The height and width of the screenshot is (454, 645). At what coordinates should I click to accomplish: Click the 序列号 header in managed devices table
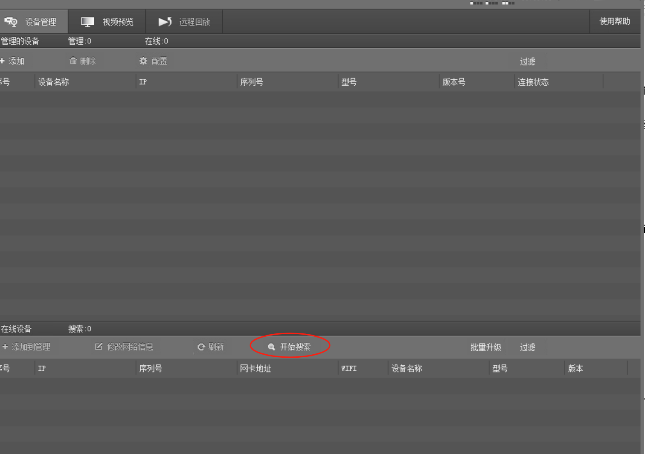(250, 82)
